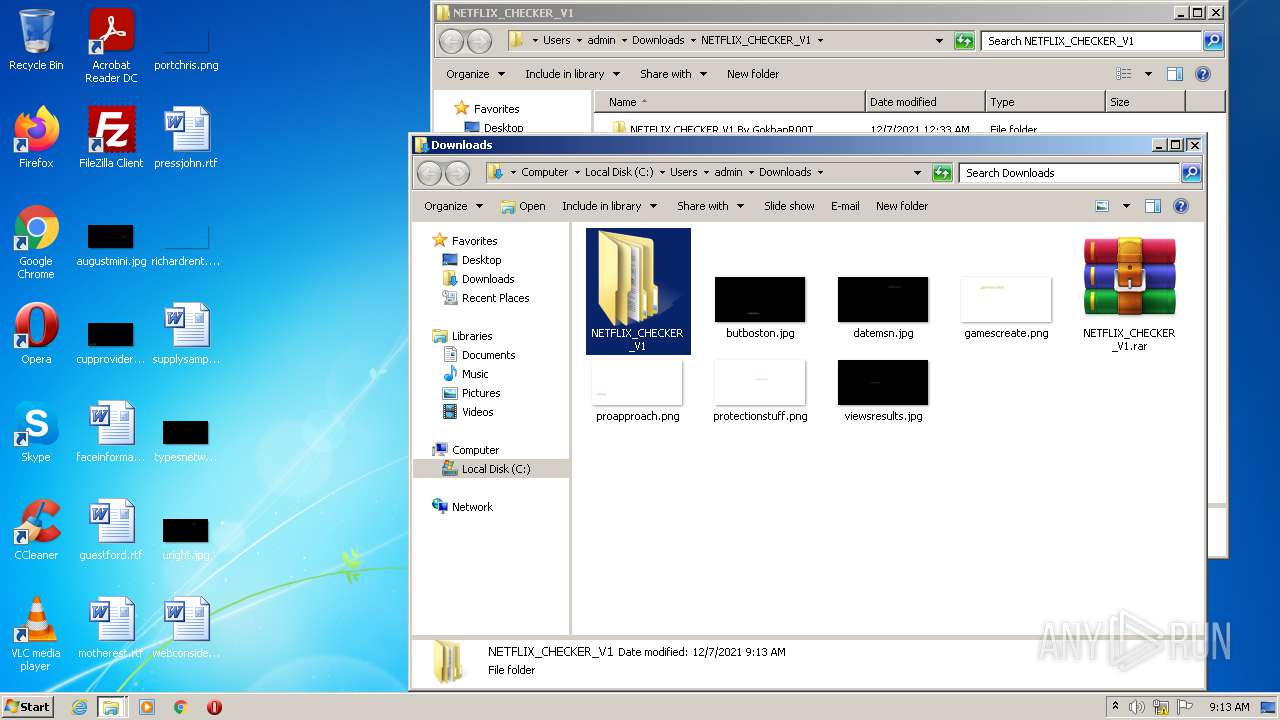Image resolution: width=1280 pixels, height=720 pixels.
Task: Launch Opera browser from desktop
Action: tap(36, 333)
